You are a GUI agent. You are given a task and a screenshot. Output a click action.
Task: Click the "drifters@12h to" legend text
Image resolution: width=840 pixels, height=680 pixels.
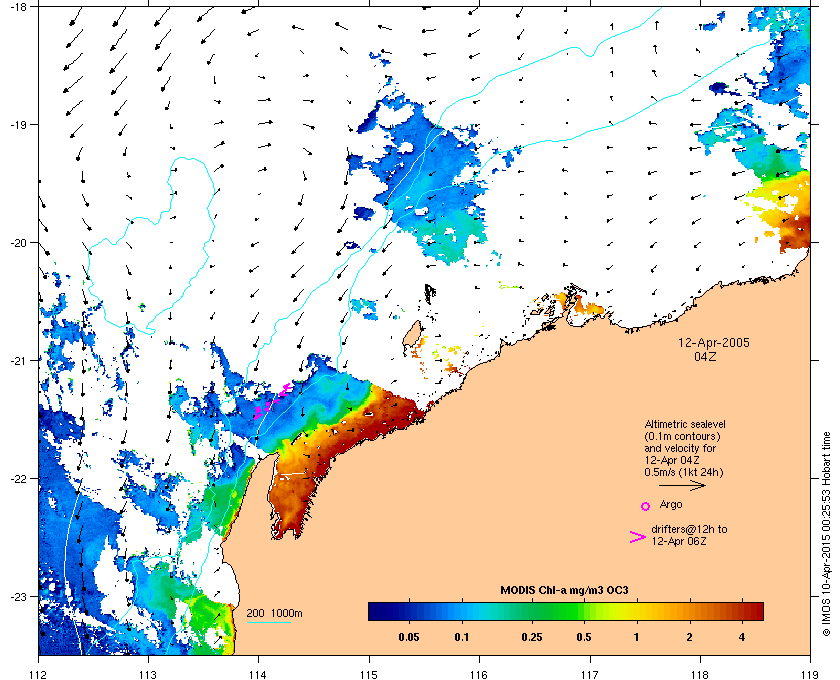tap(689, 529)
